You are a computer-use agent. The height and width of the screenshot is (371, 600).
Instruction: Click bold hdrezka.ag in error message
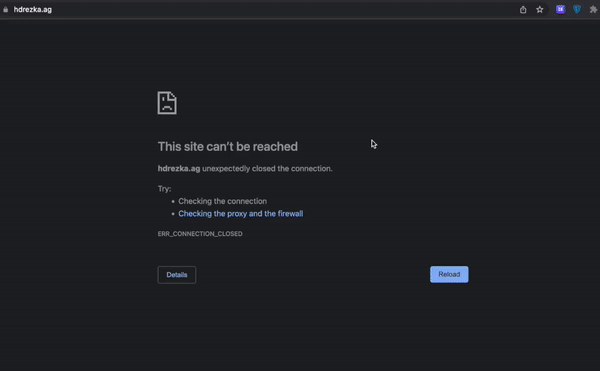179,168
